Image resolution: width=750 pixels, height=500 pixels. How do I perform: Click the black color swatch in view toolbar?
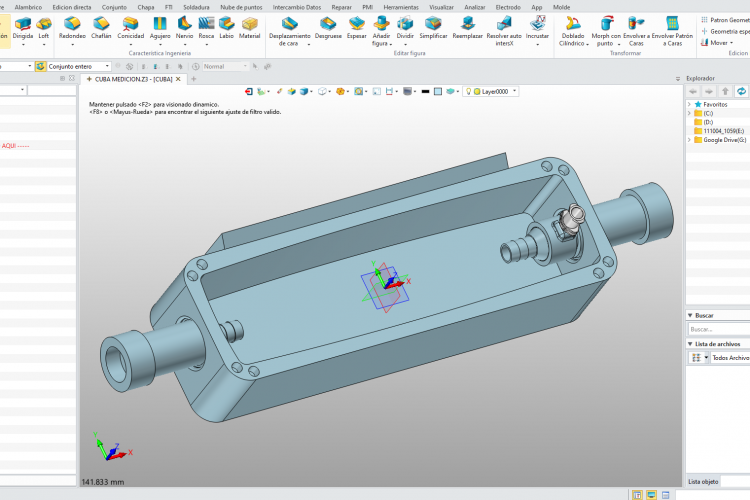425,91
